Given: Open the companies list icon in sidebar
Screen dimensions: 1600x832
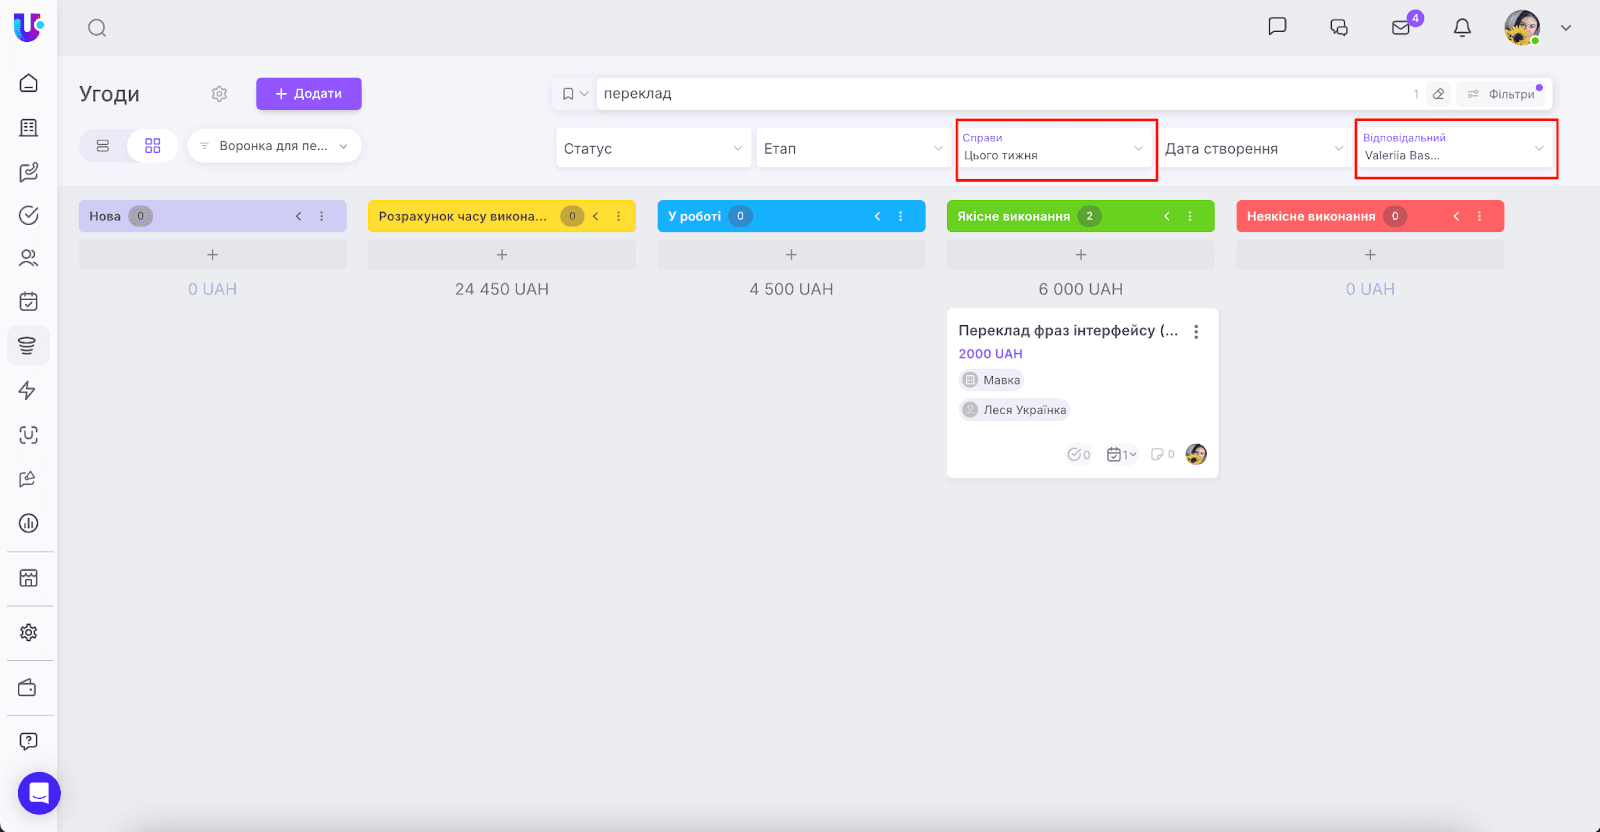Looking at the screenshot, I should pos(29,128).
